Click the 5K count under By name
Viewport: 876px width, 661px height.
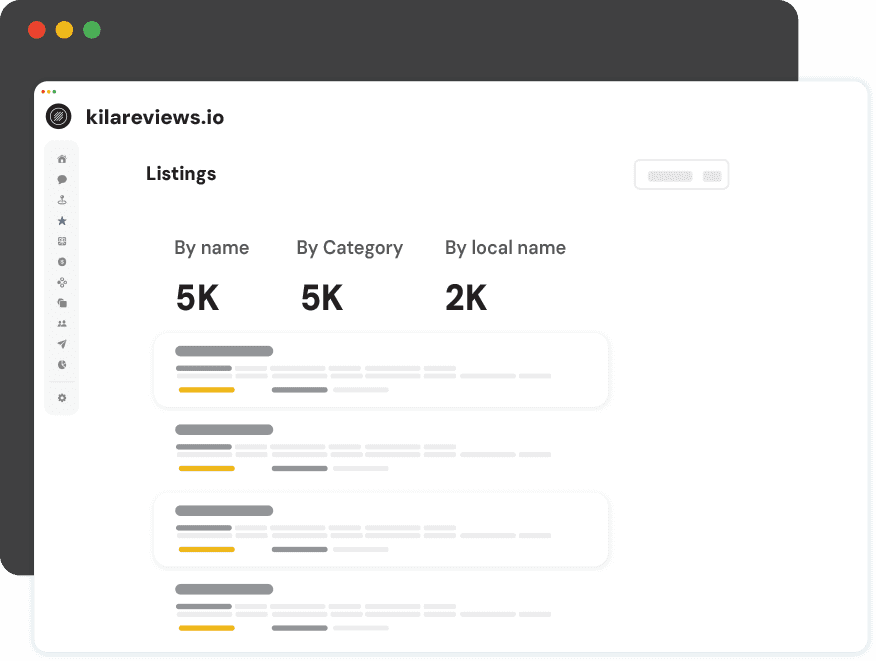point(197,298)
